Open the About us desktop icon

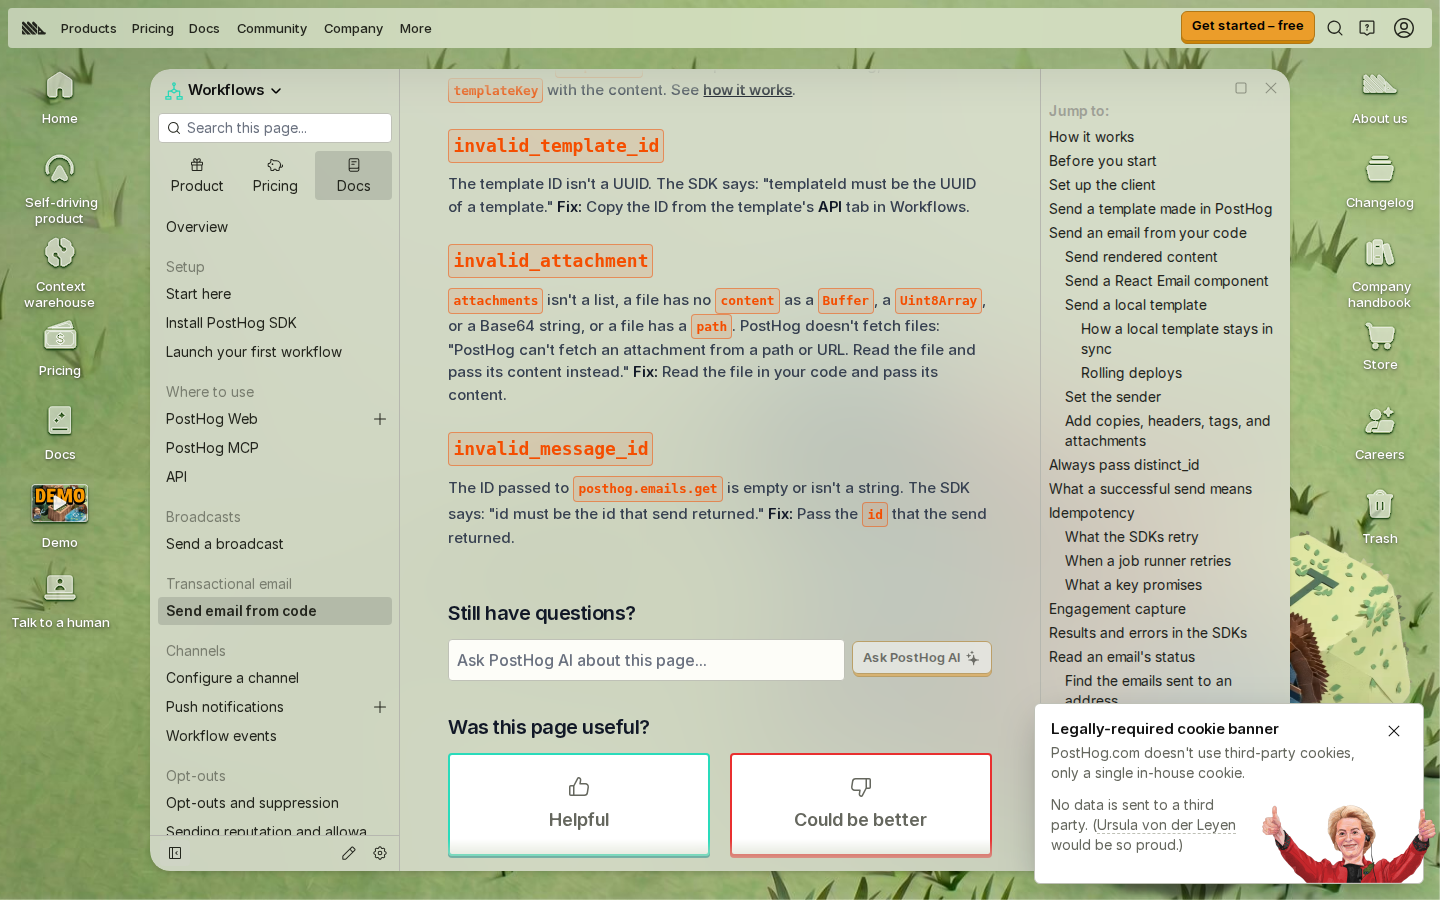[1379, 97]
